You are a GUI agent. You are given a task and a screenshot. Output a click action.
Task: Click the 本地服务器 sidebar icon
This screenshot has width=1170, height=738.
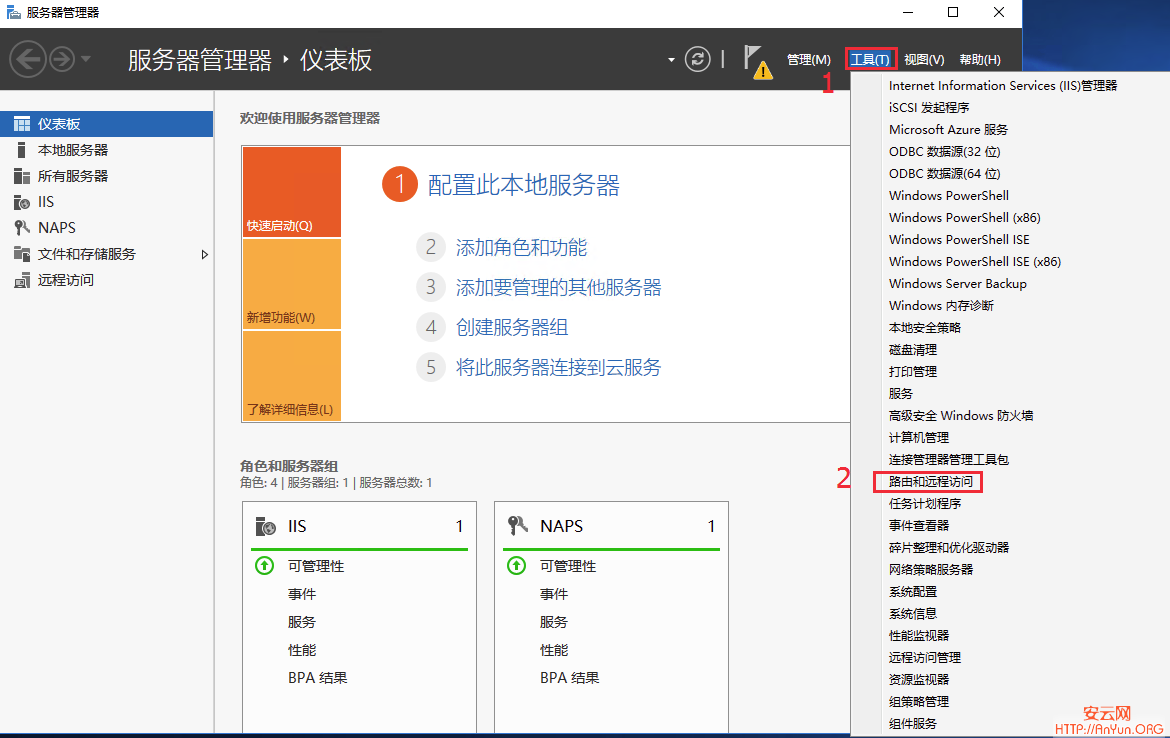click(21, 150)
